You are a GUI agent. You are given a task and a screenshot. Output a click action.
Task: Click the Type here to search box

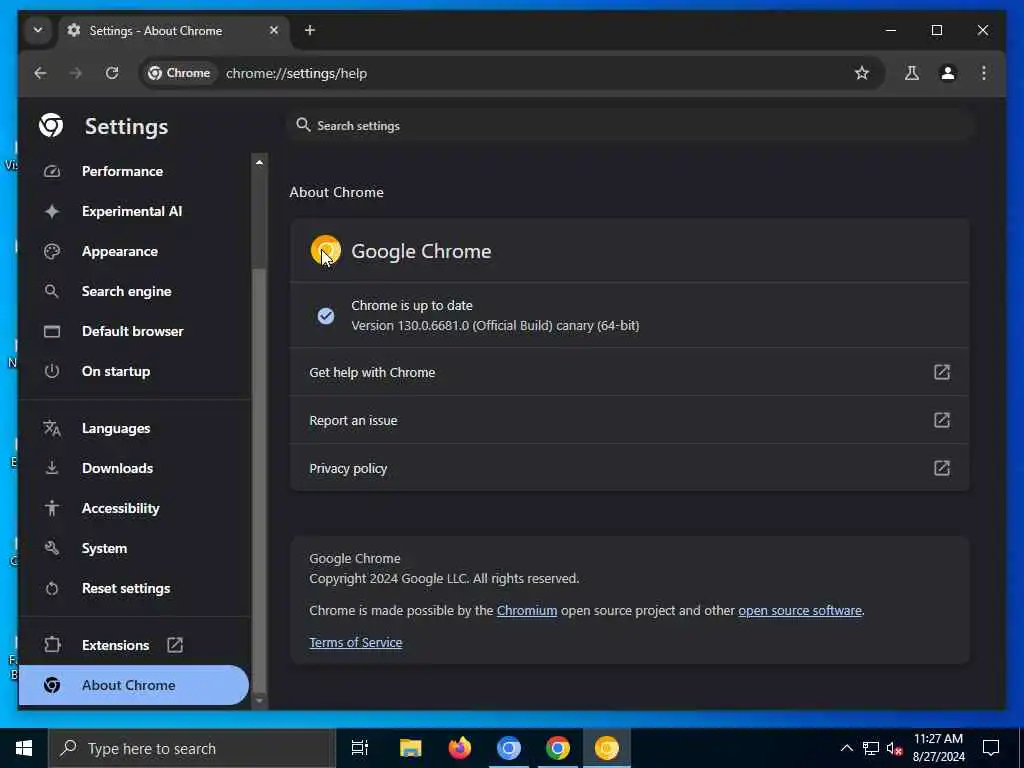pos(193,748)
